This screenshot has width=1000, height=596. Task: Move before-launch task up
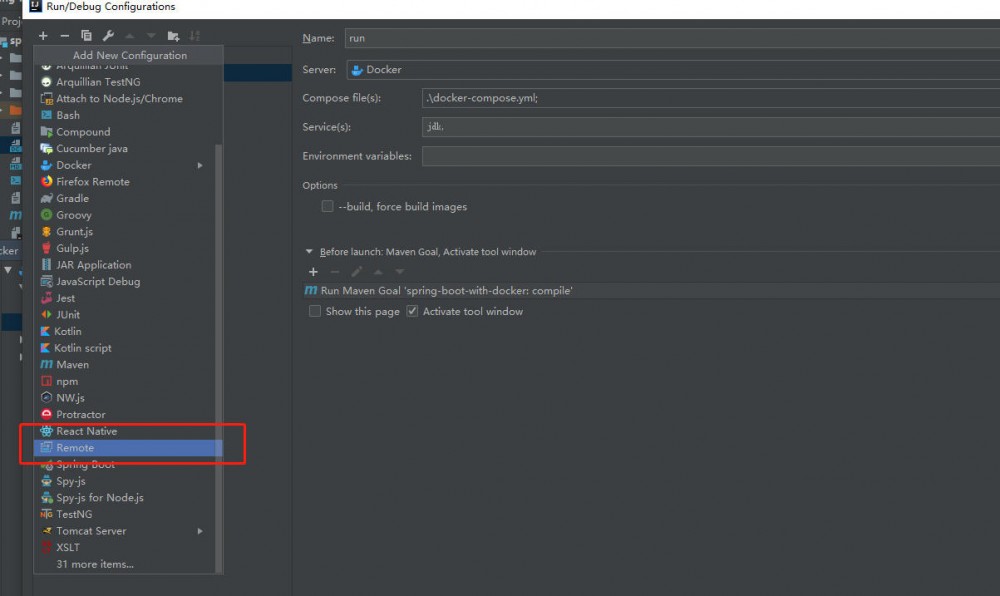coord(378,272)
